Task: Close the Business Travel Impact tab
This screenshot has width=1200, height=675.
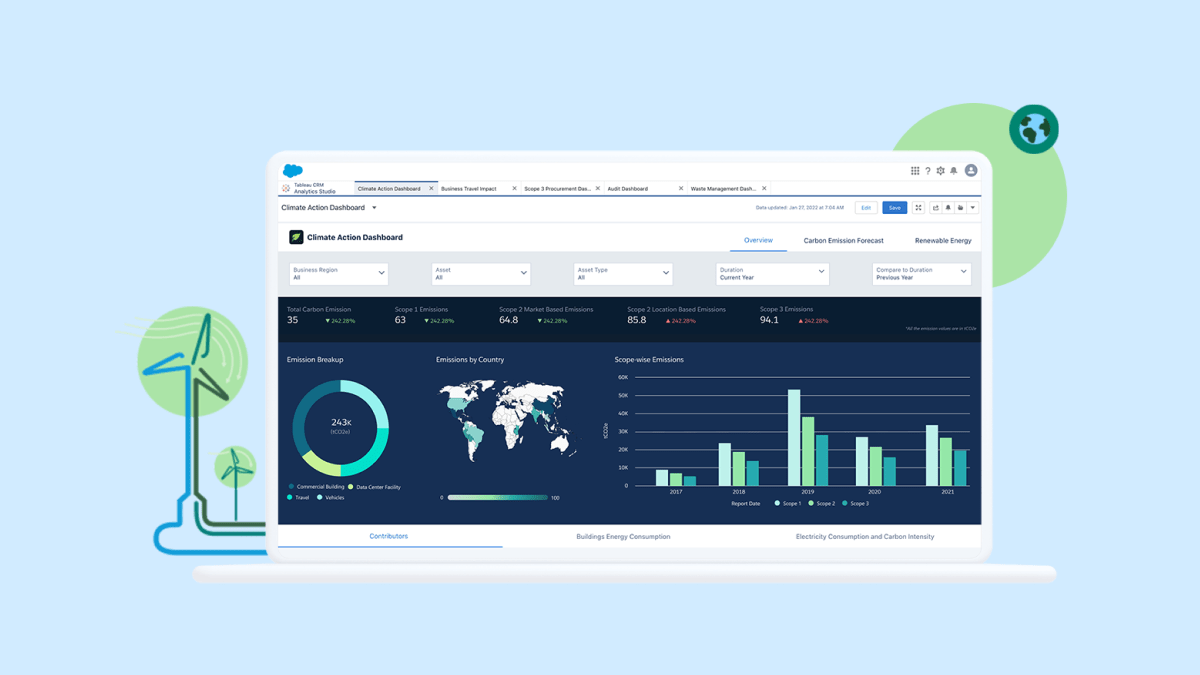Action: 514,188
